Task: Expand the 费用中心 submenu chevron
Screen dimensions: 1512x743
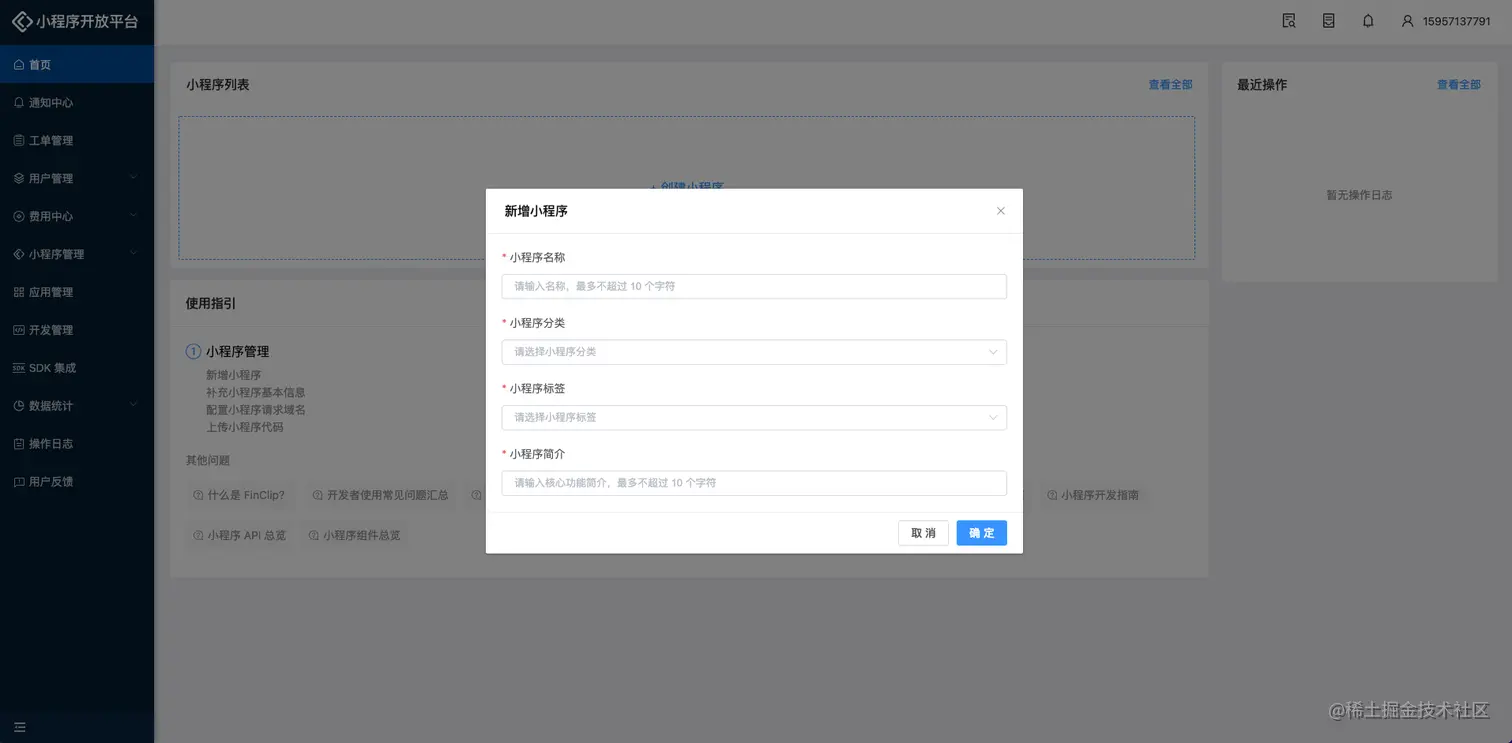Action: (134, 216)
